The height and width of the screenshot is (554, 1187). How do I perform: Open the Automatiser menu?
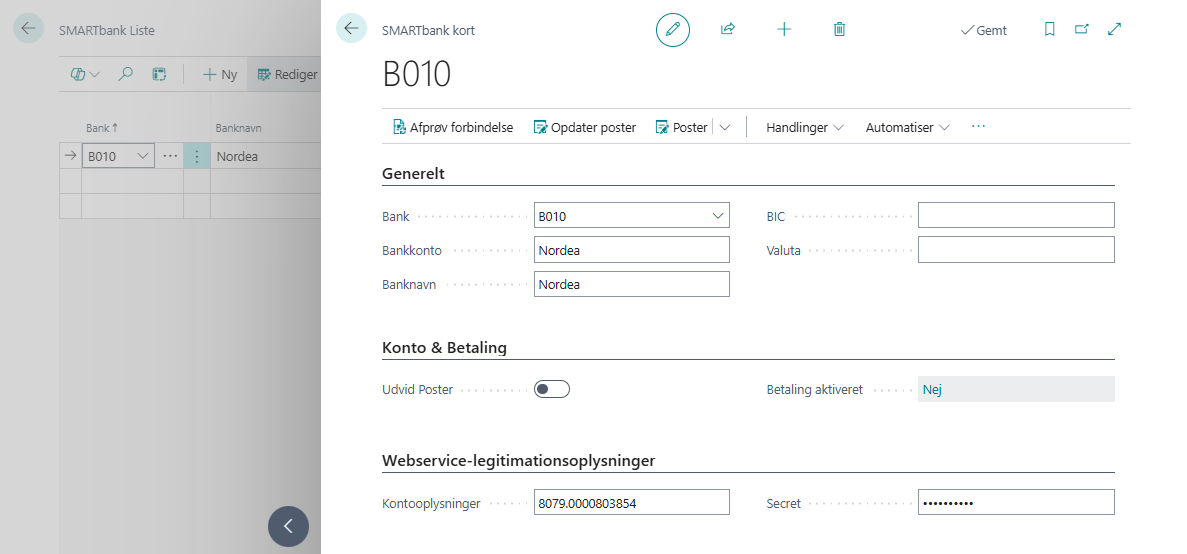(907, 128)
